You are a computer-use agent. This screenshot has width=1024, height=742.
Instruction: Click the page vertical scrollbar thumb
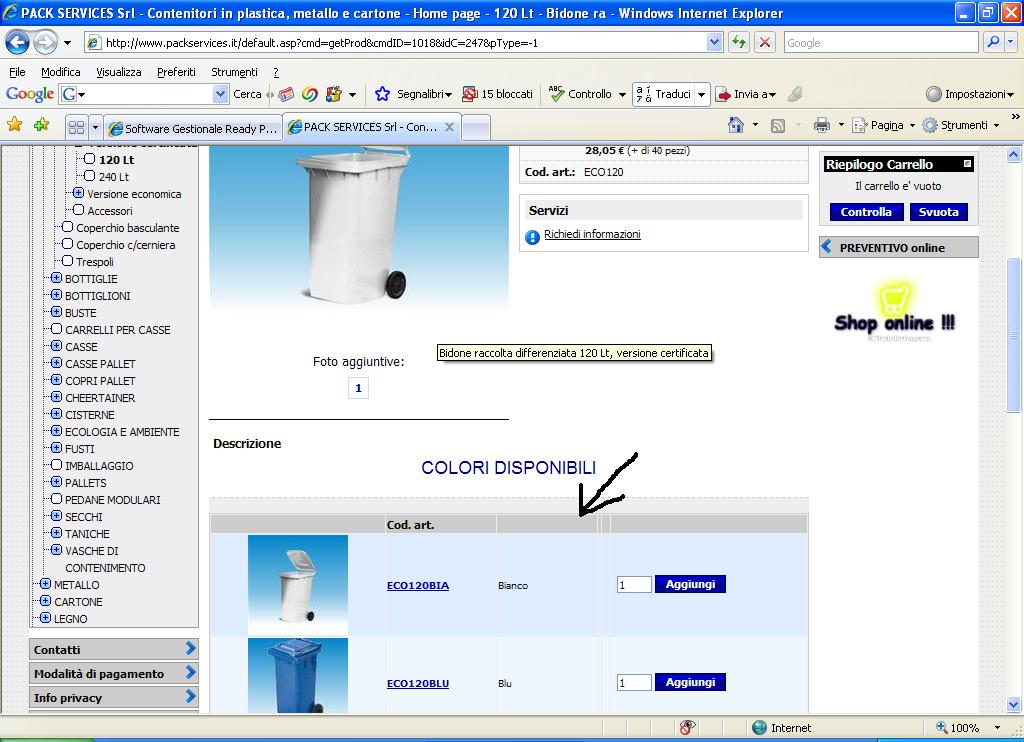[1013, 334]
